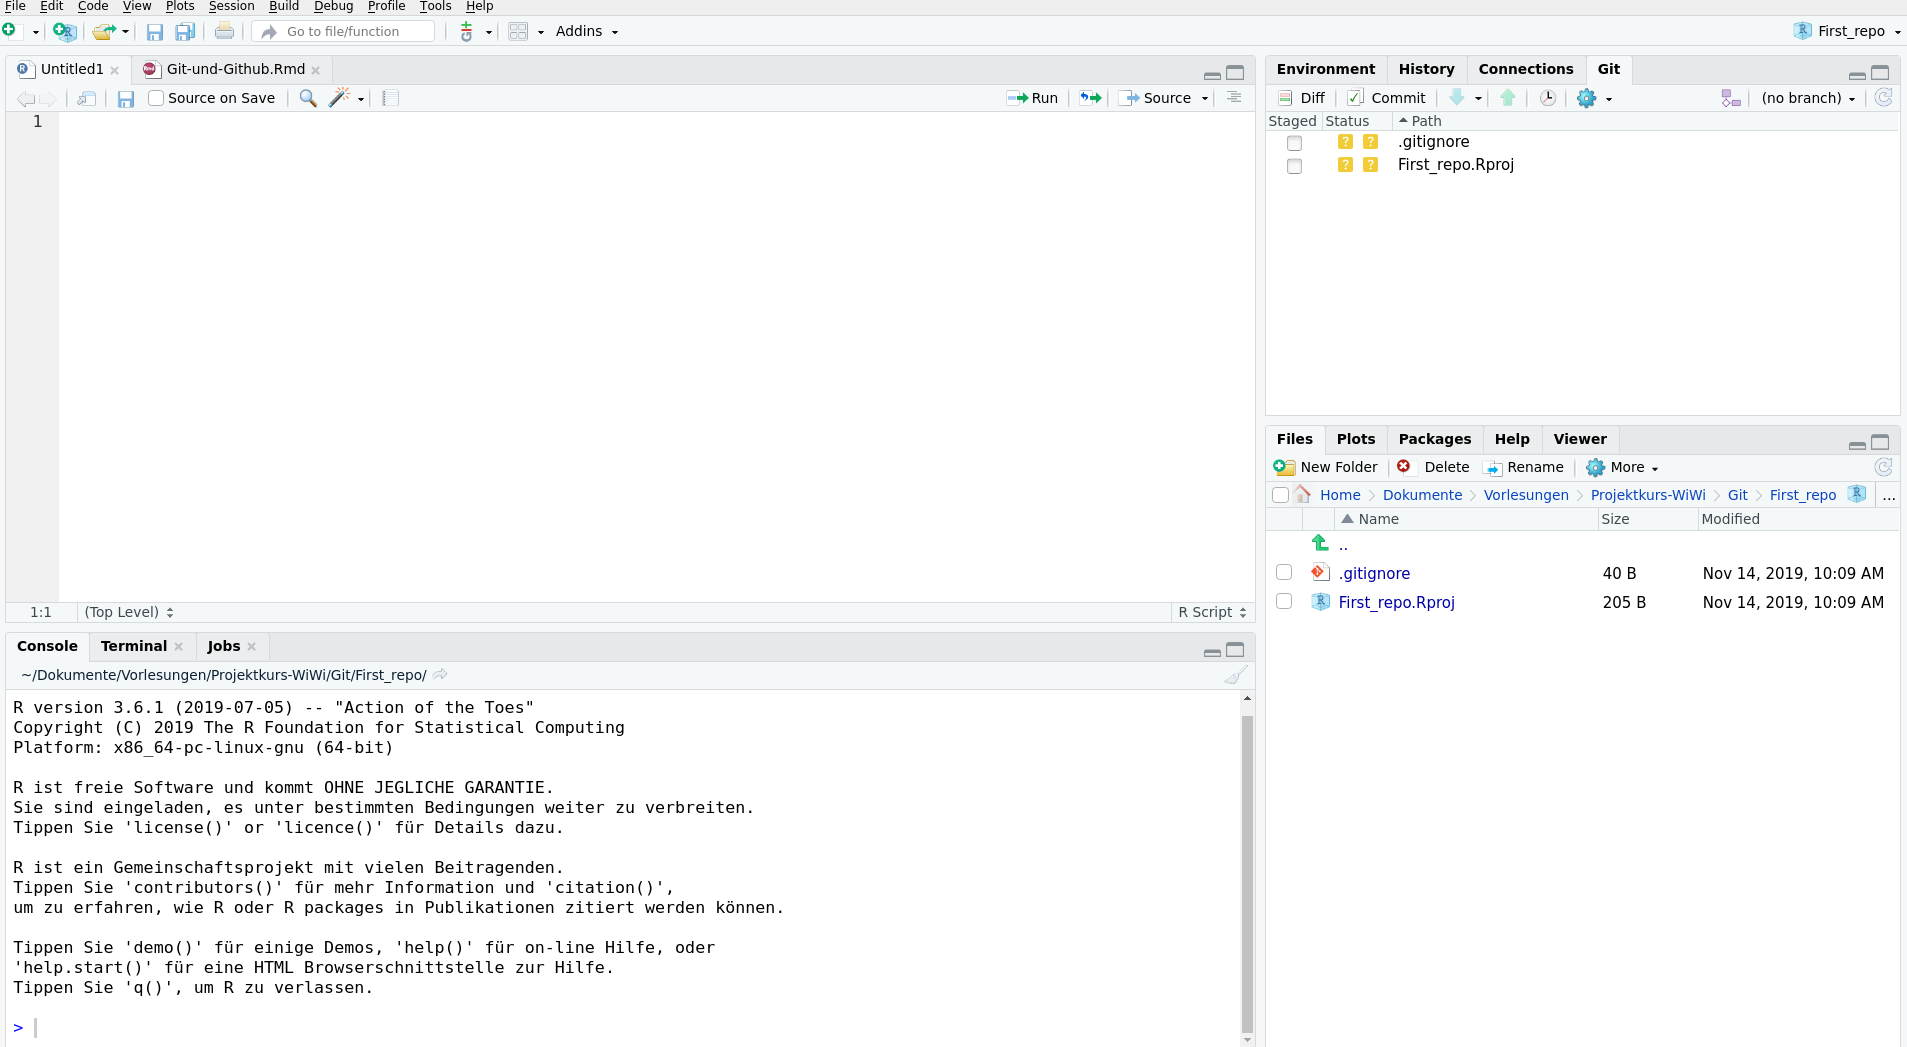Click the Commit button in Git pane

[x=1387, y=98]
